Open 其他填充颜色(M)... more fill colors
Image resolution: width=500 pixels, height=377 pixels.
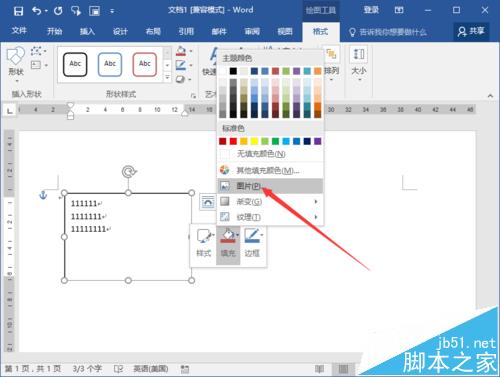coord(270,171)
